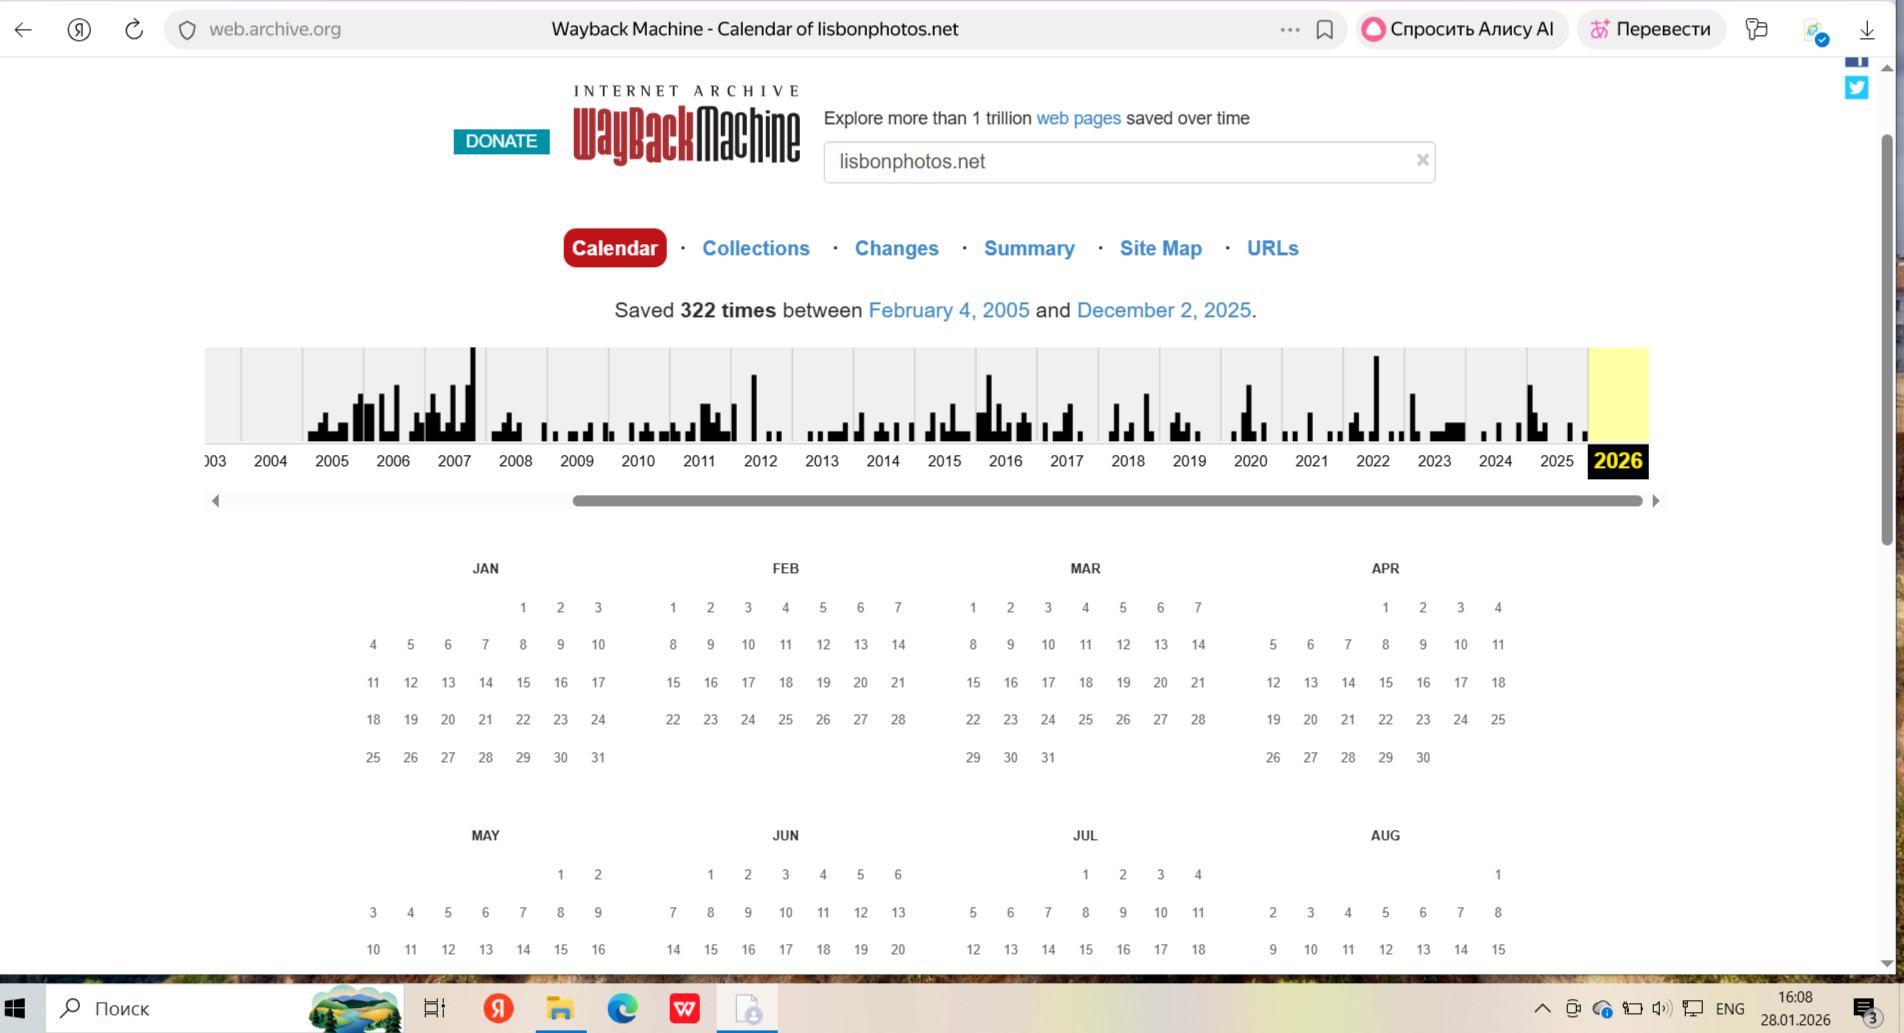Click February 14 in the calendar
The width and height of the screenshot is (1904, 1033).
point(898,645)
